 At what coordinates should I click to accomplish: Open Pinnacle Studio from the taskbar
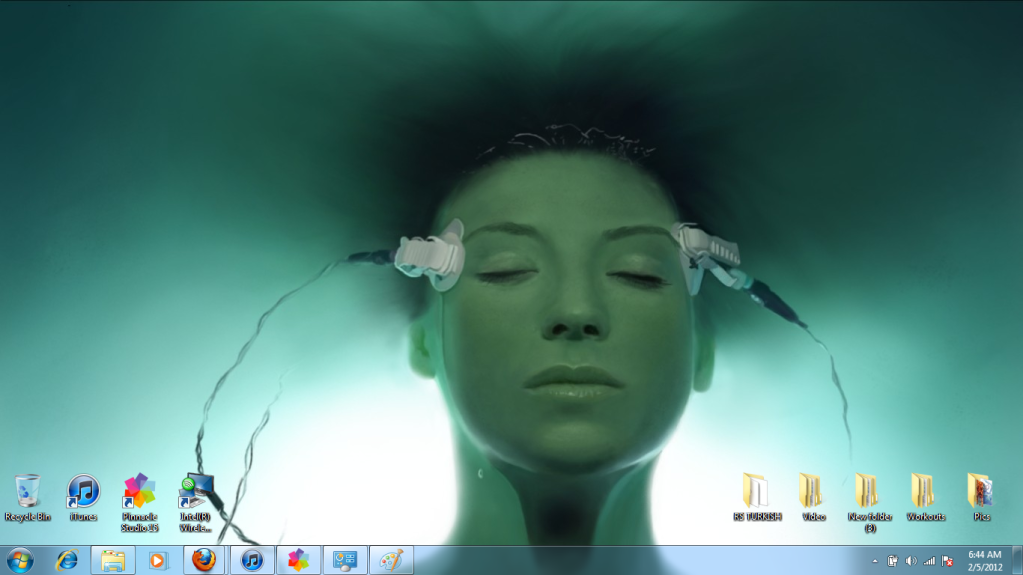click(298, 560)
